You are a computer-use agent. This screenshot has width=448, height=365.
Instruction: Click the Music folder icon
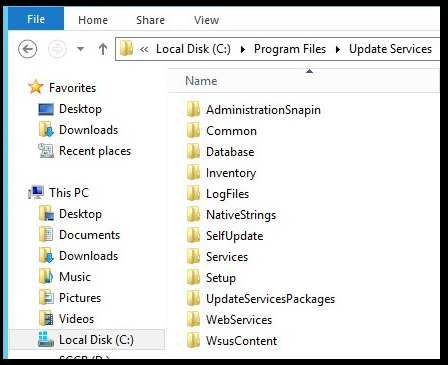(46, 276)
